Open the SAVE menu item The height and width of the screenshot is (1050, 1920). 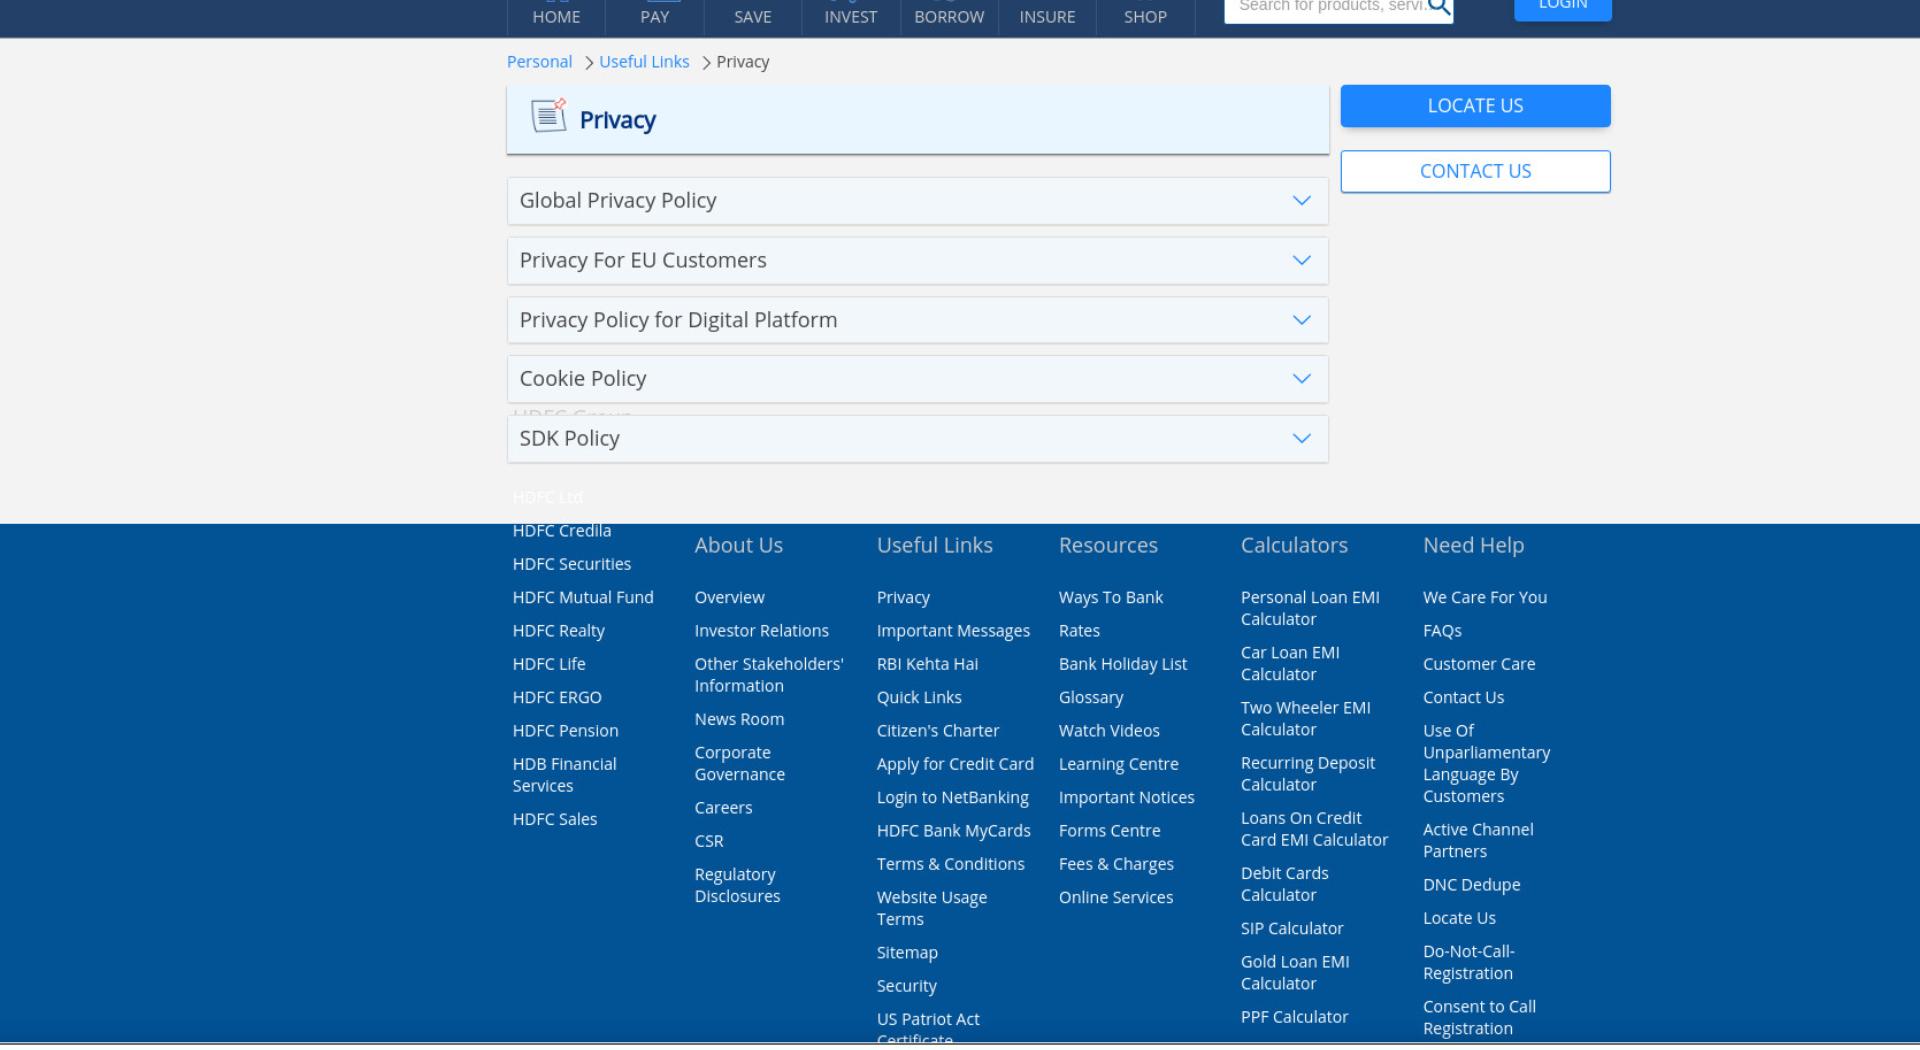(x=753, y=17)
